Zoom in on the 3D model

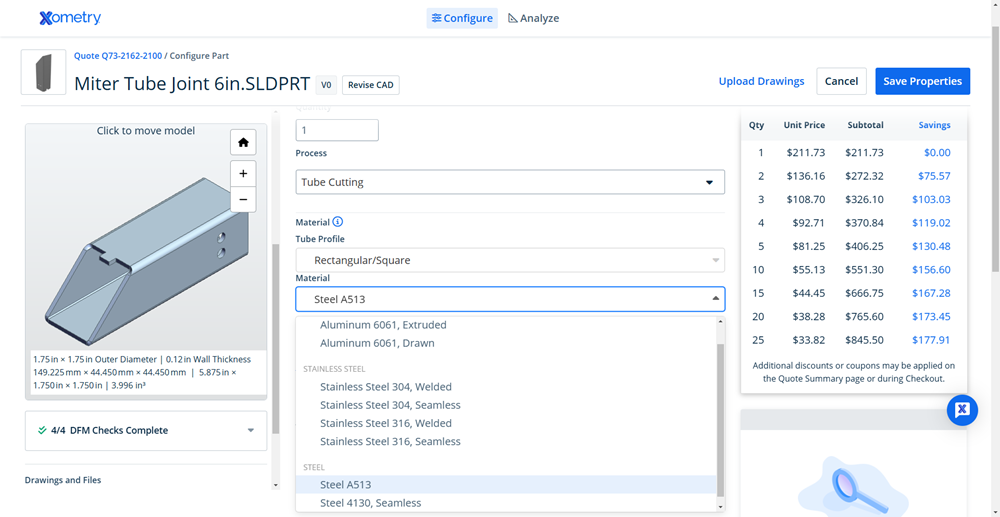coord(243,173)
